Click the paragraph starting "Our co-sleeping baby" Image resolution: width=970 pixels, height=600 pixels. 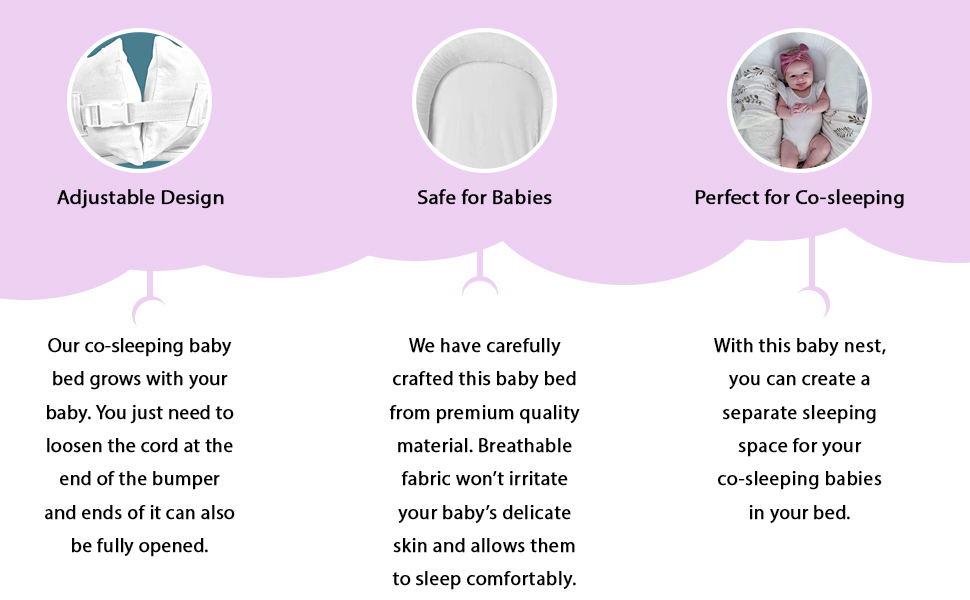(139, 445)
